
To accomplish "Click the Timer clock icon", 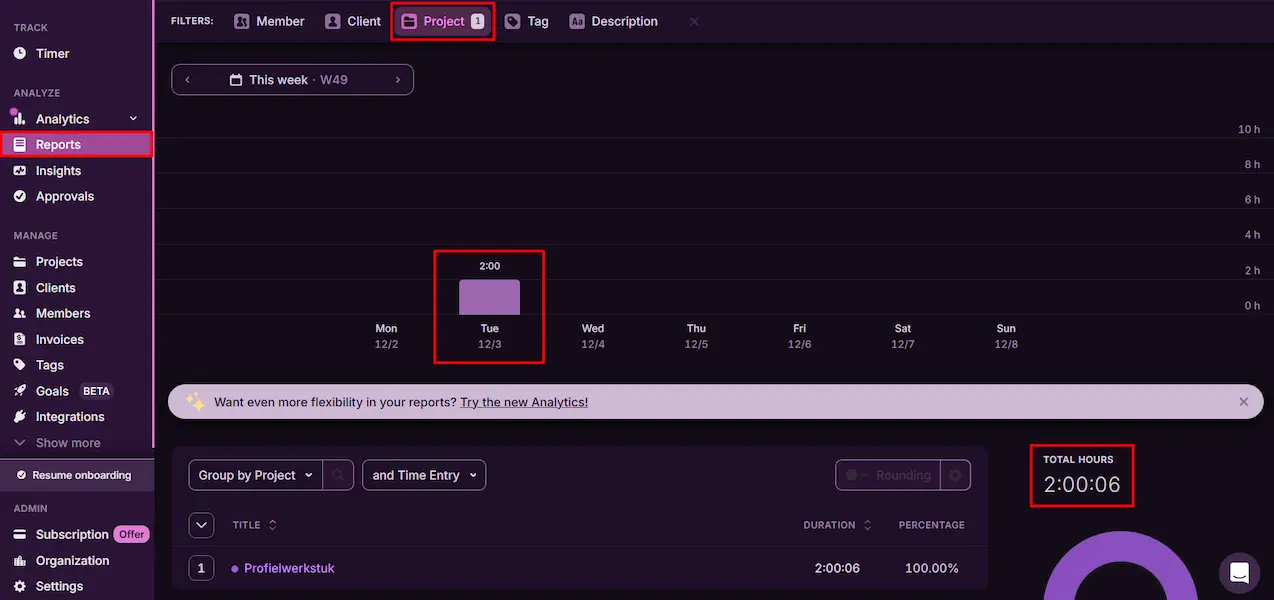I will click(20, 53).
